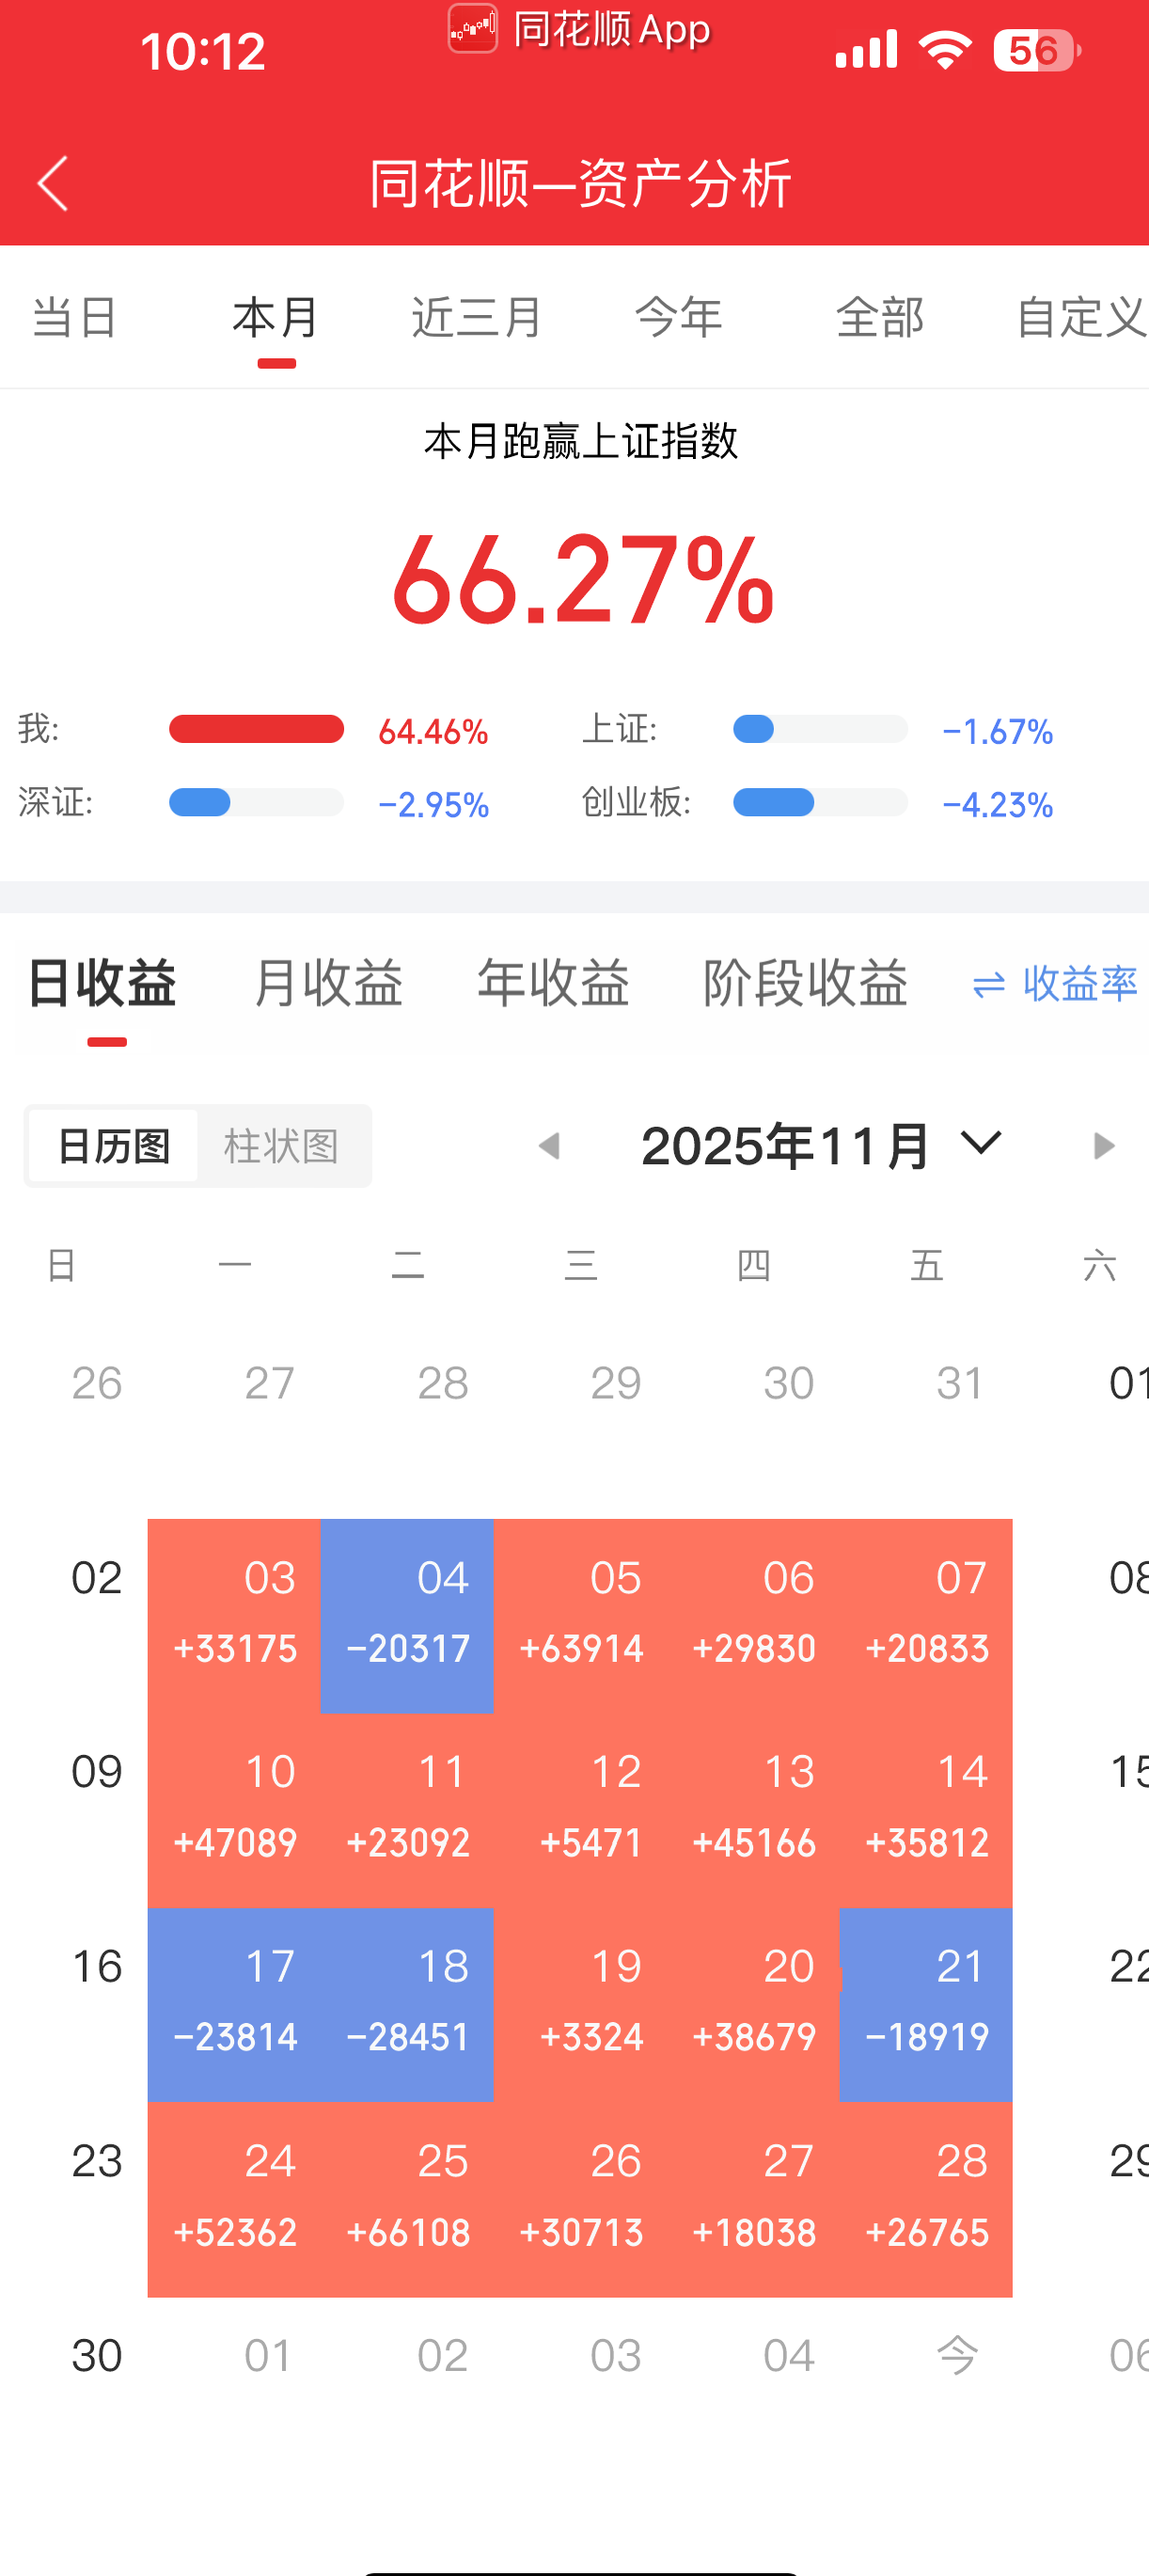Tap the Wi-Fi status icon

pos(945,50)
